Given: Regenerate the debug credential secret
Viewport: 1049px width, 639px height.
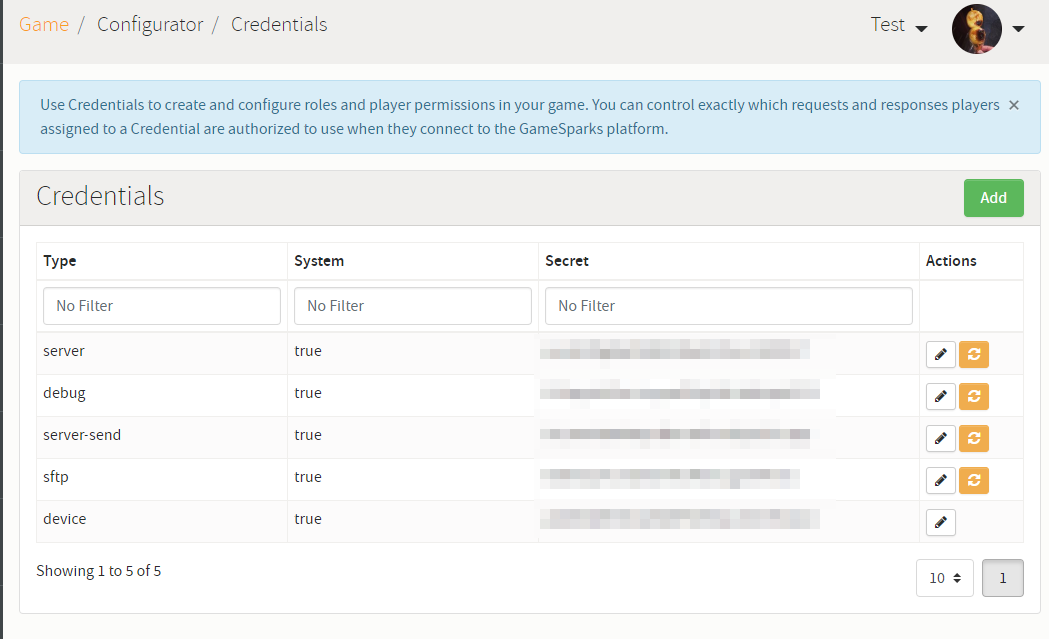Looking at the screenshot, I should (x=974, y=396).
